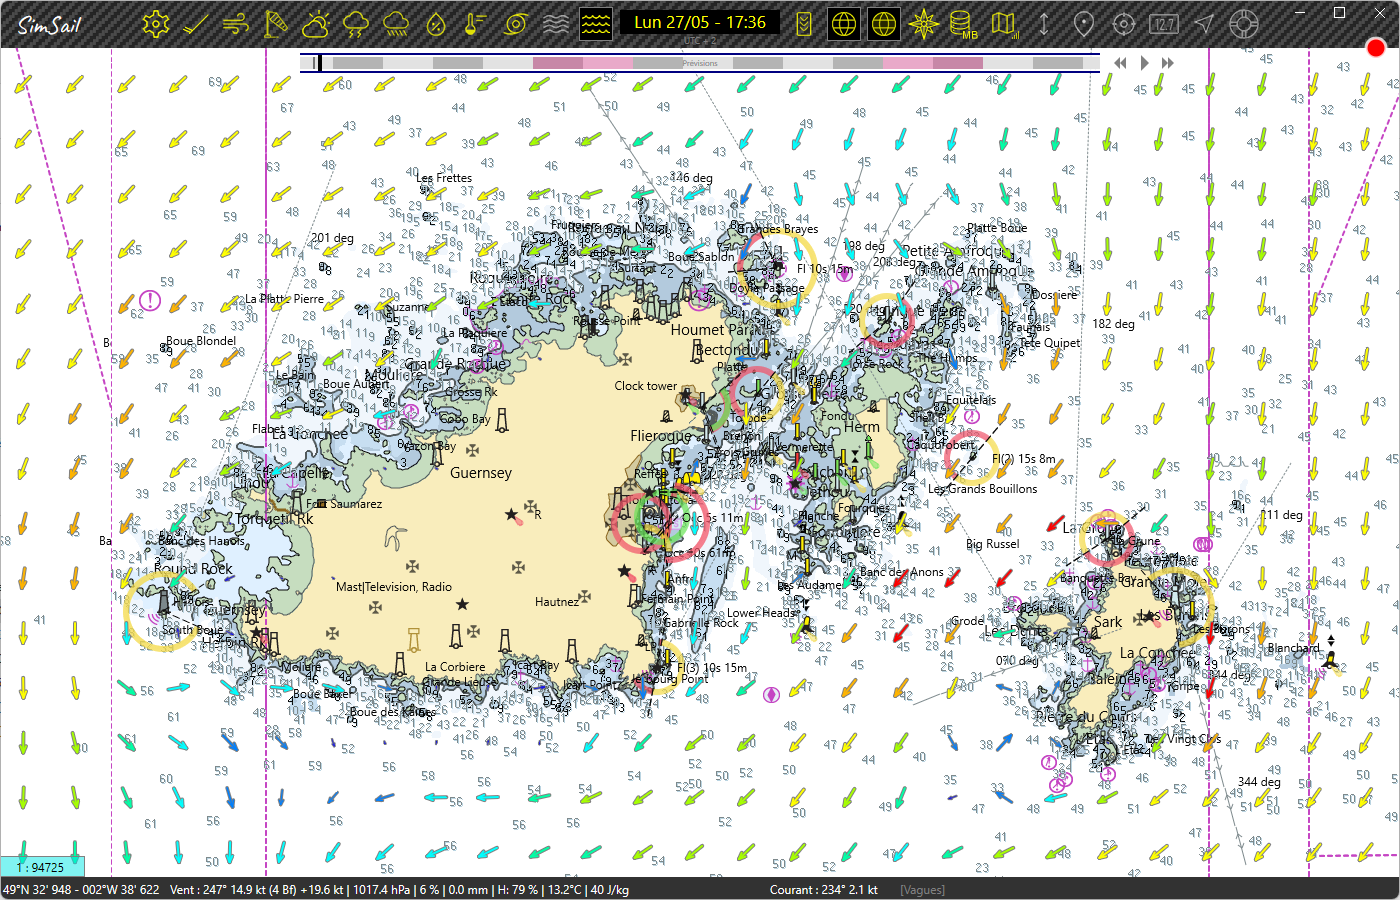This screenshot has height=900, width=1400.
Task: Click the windsock icon
Action: pyautogui.click(x=276, y=24)
